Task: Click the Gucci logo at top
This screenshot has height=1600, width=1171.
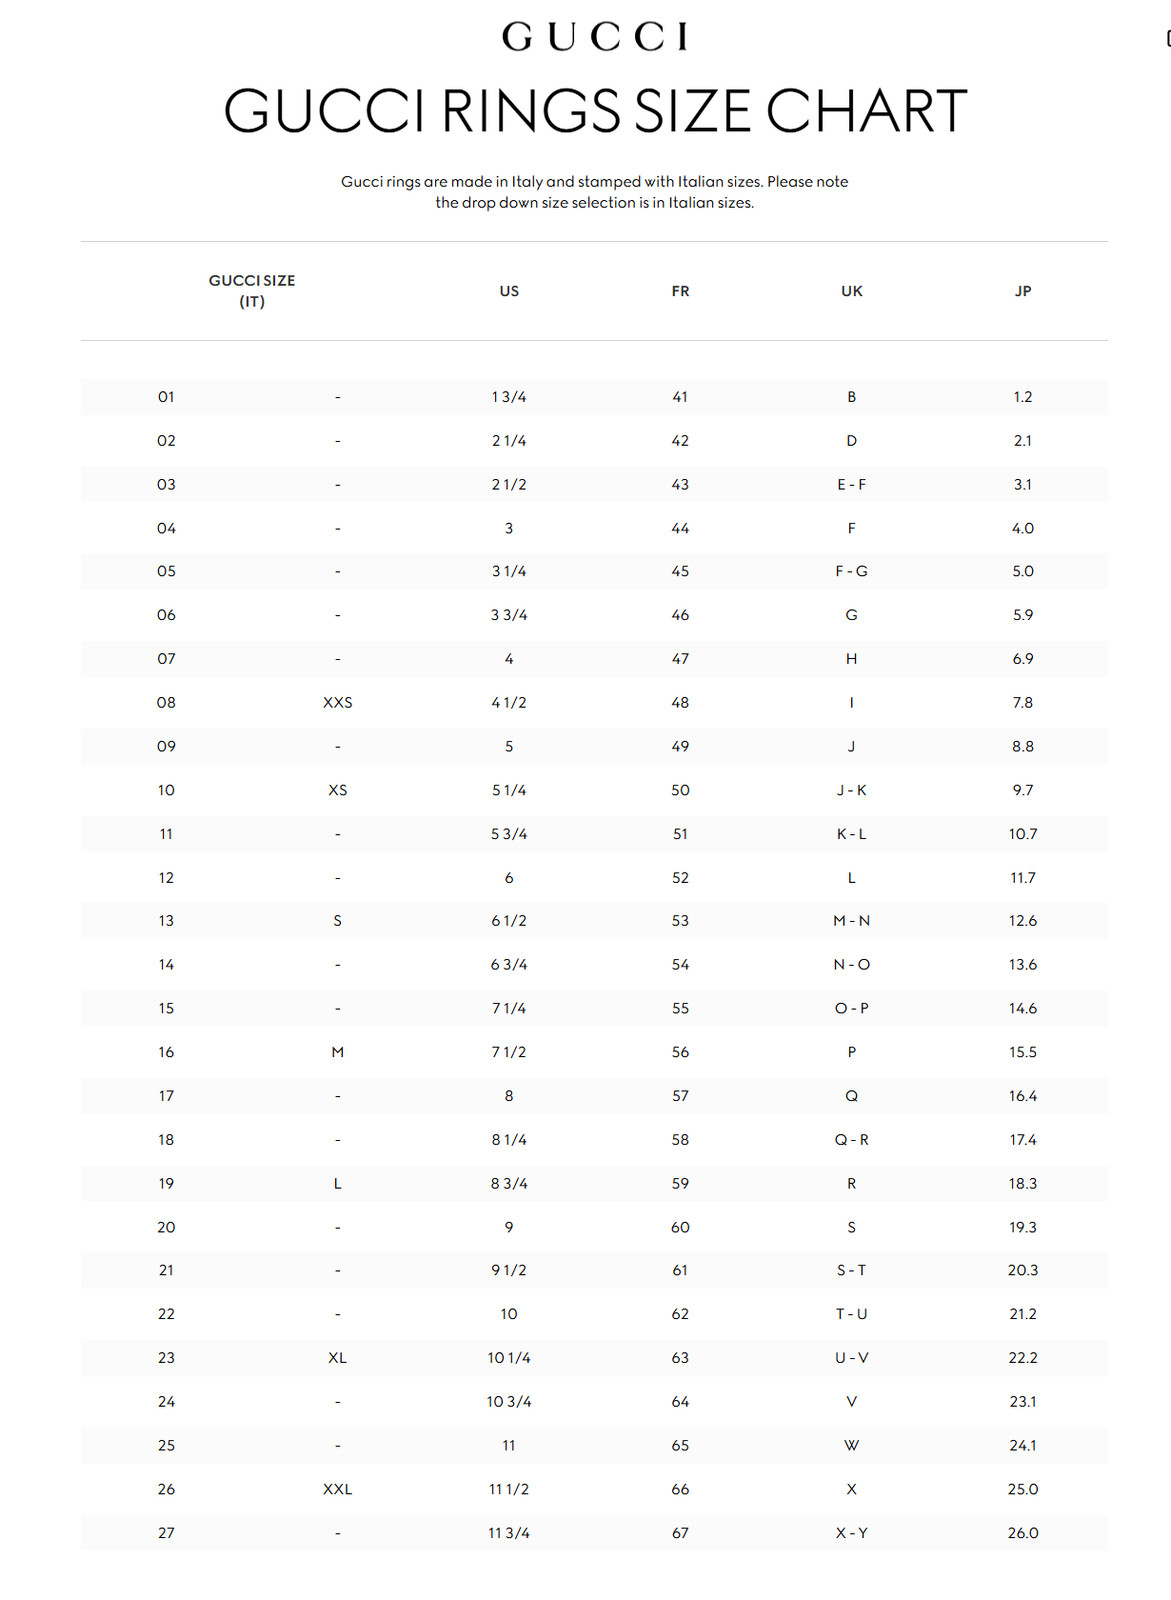Action: (594, 37)
